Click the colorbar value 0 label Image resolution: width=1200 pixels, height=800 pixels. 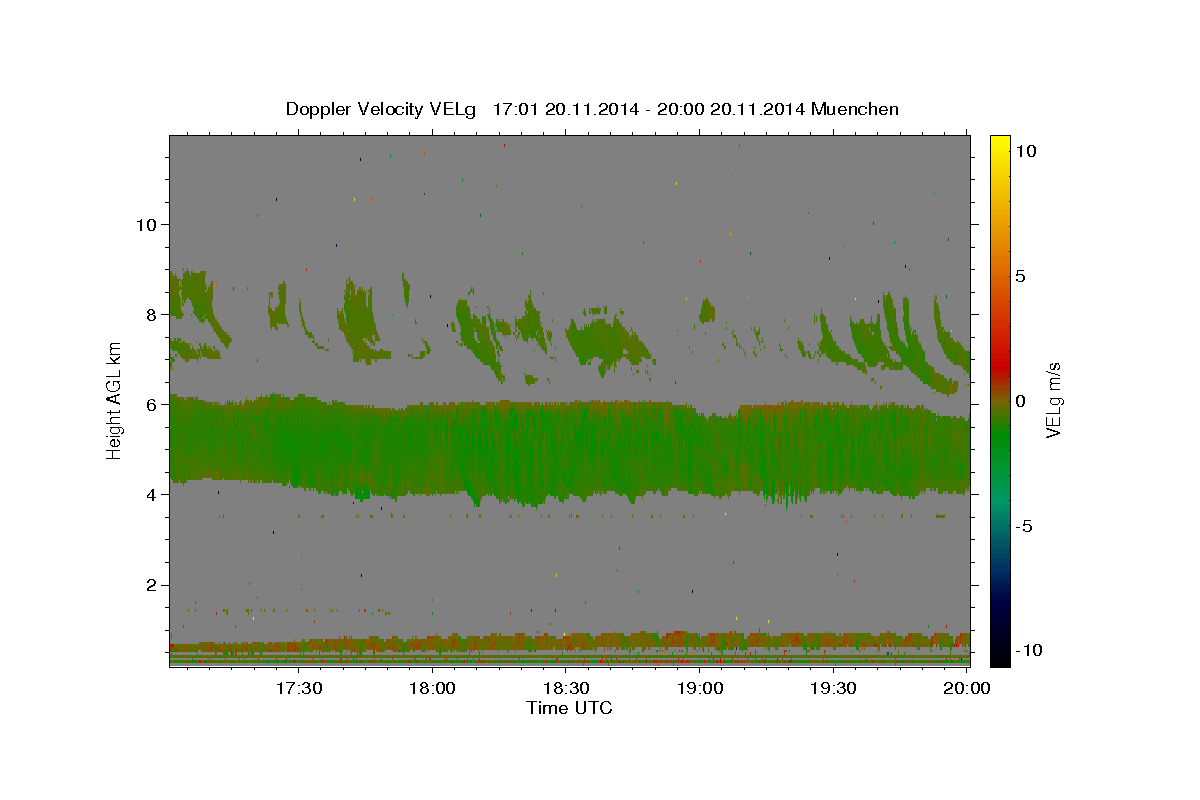point(1021,401)
